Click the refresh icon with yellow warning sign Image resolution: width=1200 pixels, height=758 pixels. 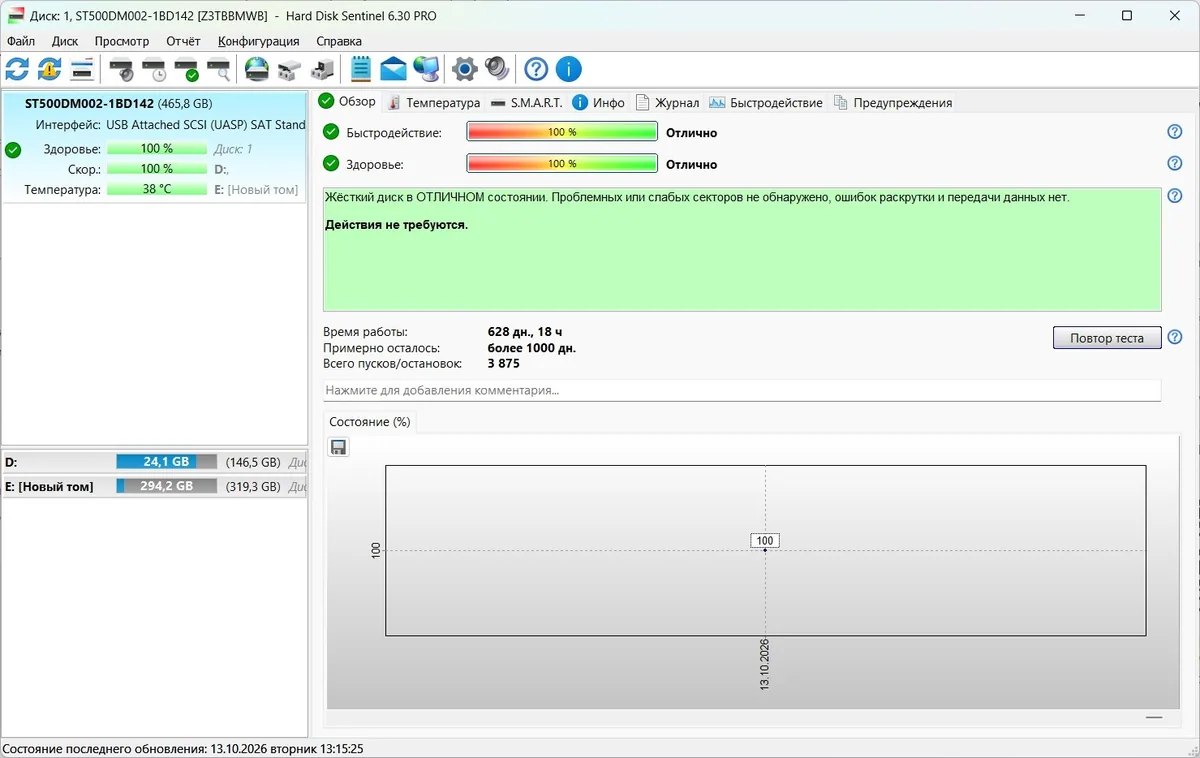(49, 69)
